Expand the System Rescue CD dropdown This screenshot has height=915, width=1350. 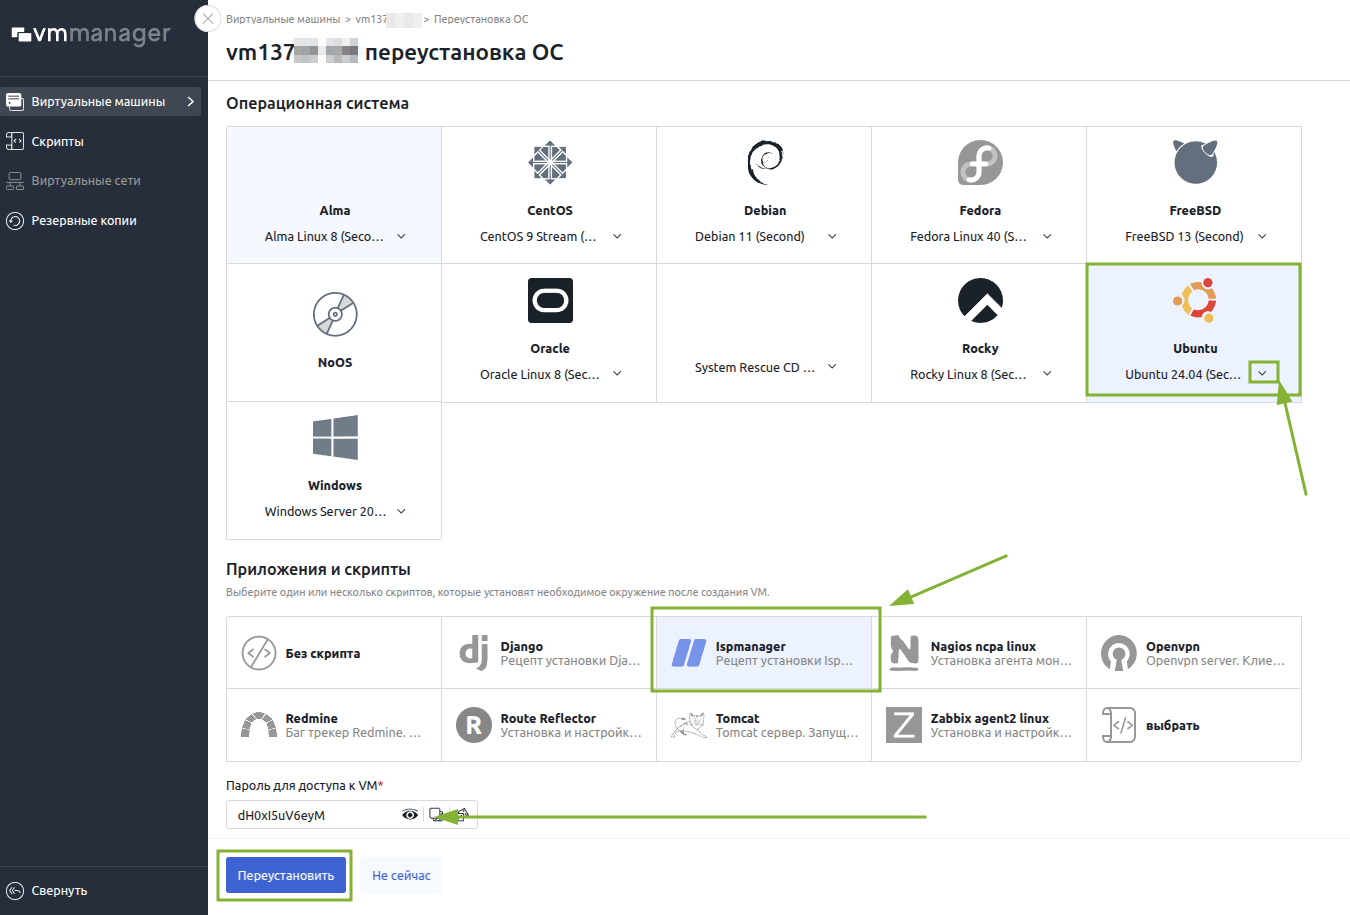tap(832, 367)
